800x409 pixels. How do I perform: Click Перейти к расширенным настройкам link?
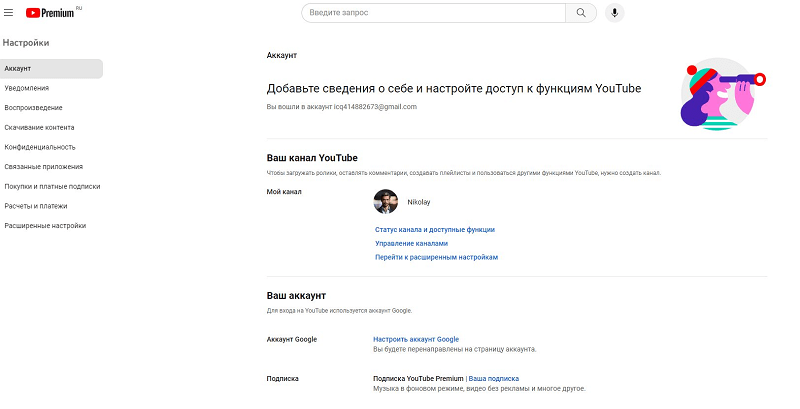436,257
